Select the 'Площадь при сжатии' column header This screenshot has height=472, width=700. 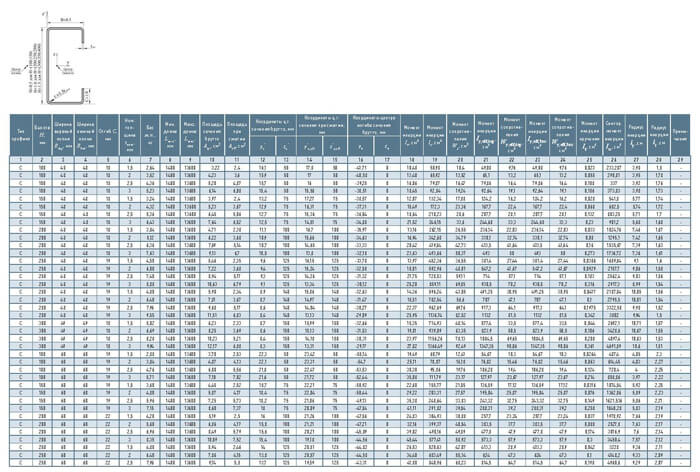(237, 135)
